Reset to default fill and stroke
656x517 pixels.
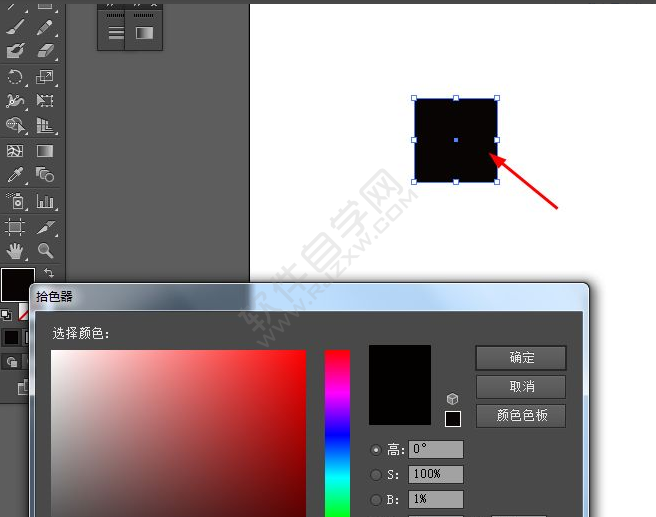(6, 315)
